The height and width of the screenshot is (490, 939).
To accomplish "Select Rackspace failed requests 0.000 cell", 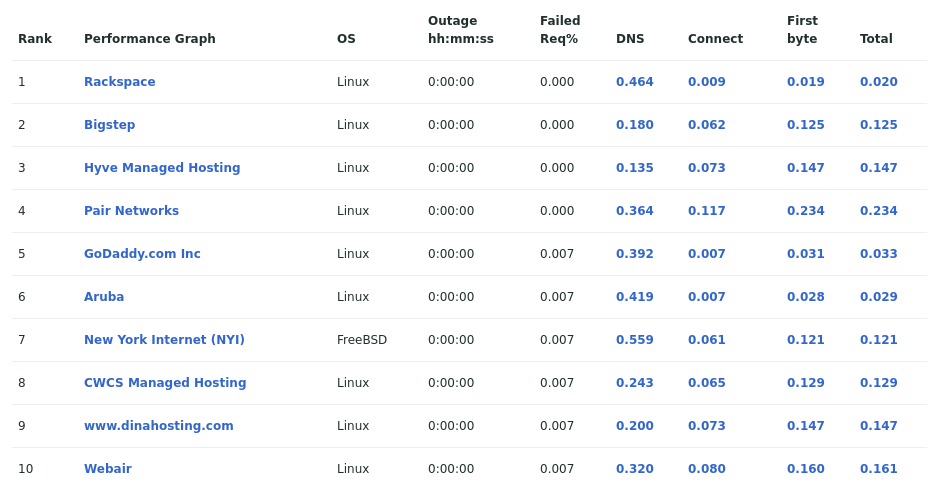I will tap(557, 81).
